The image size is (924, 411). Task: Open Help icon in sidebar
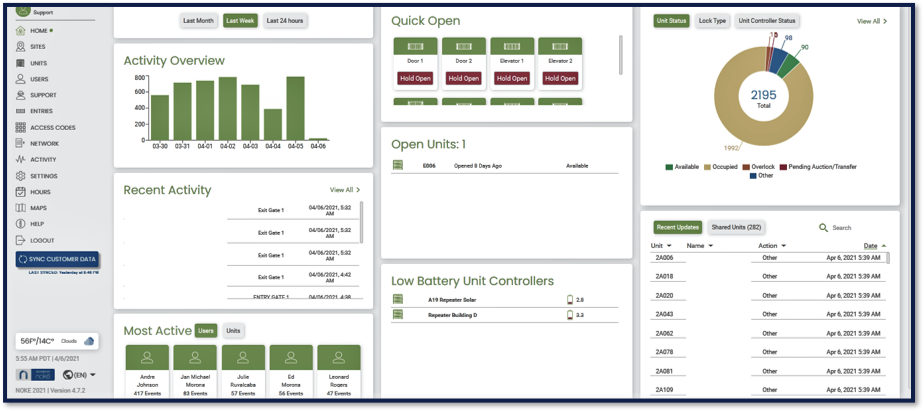21,224
